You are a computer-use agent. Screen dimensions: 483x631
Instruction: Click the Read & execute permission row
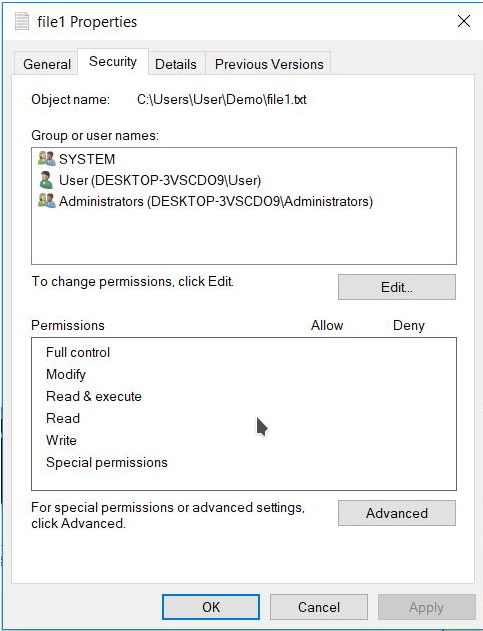(244, 396)
